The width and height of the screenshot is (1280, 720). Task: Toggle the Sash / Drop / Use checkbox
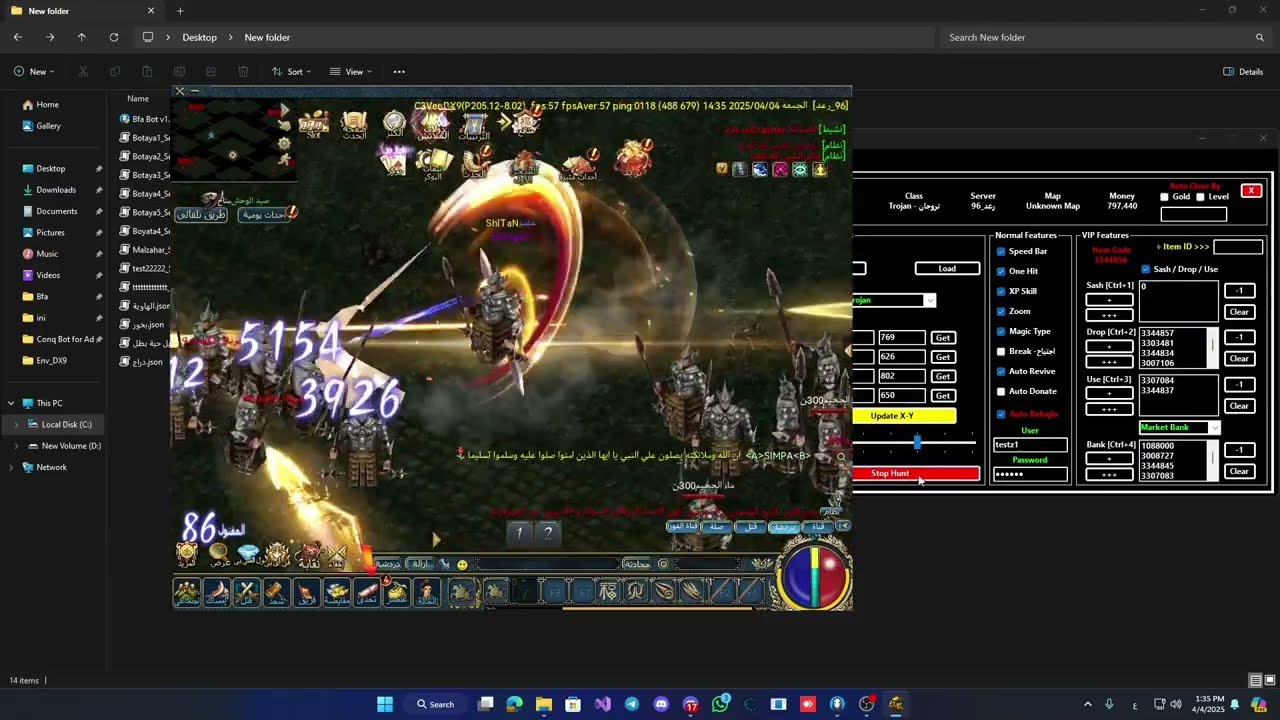[1146, 269]
